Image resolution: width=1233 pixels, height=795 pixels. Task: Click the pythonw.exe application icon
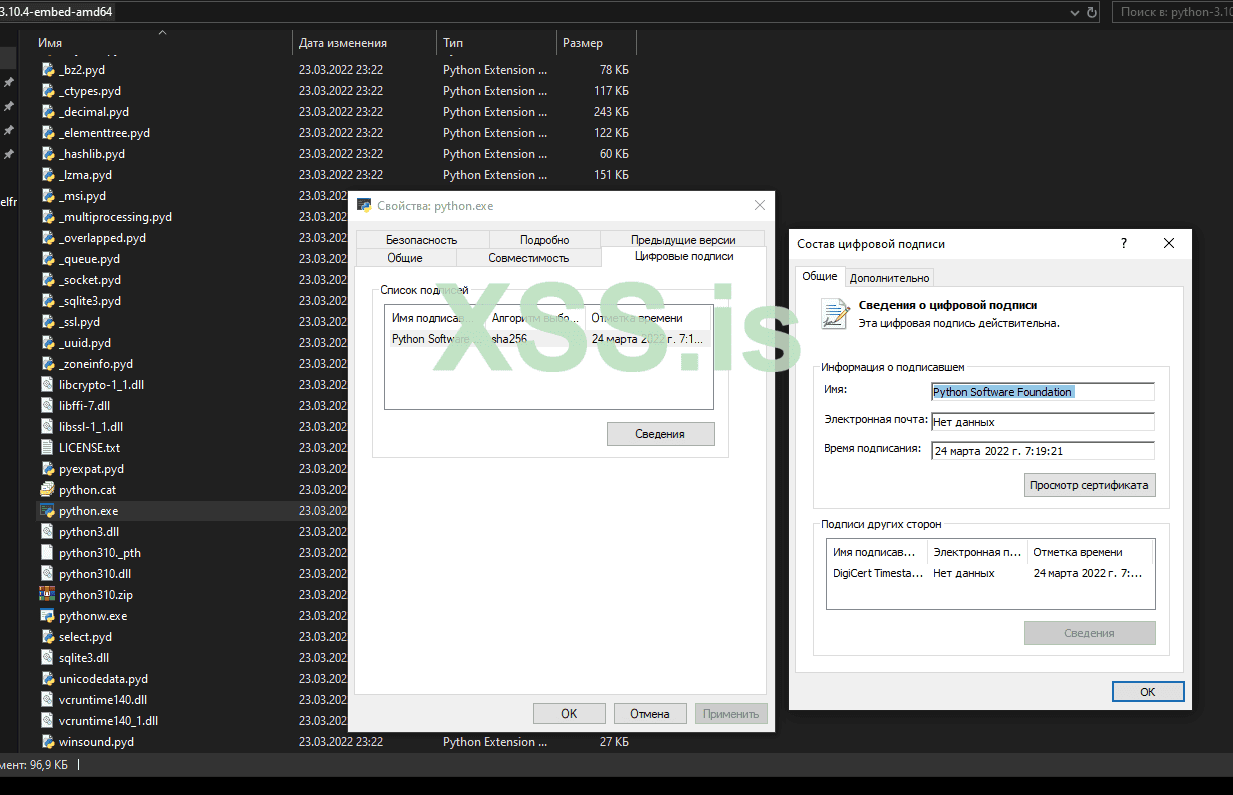(47, 616)
